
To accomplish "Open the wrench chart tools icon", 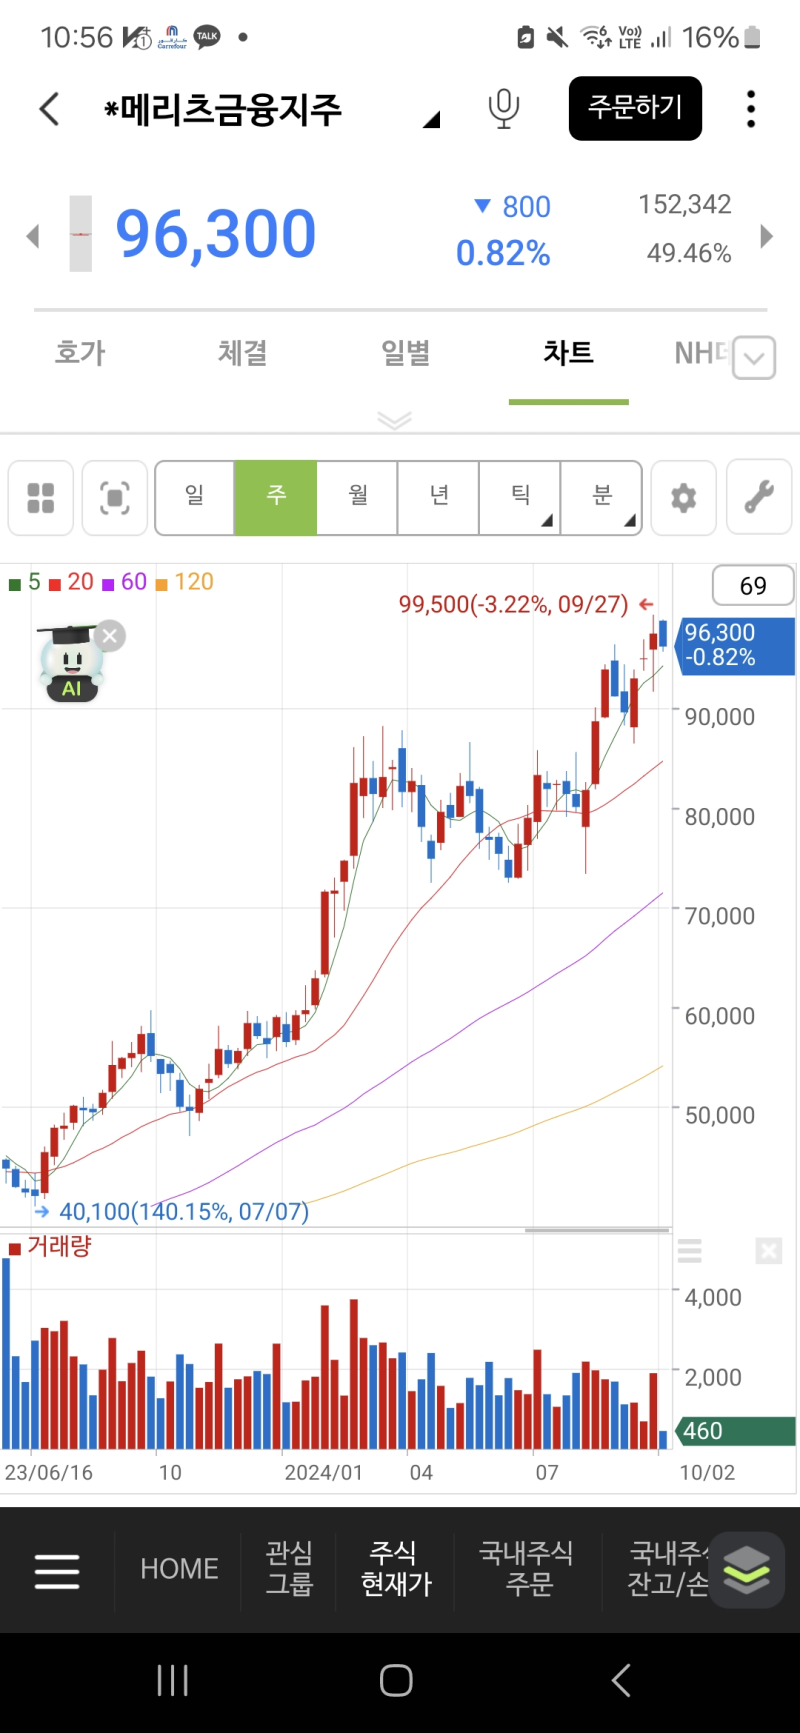I will point(759,498).
